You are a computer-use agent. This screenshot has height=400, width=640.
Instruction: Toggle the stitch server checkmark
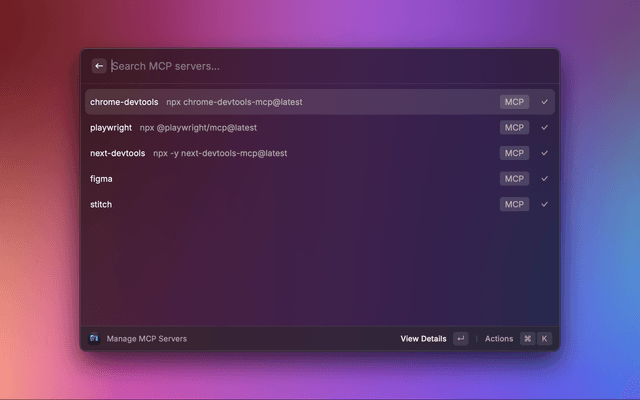point(545,204)
